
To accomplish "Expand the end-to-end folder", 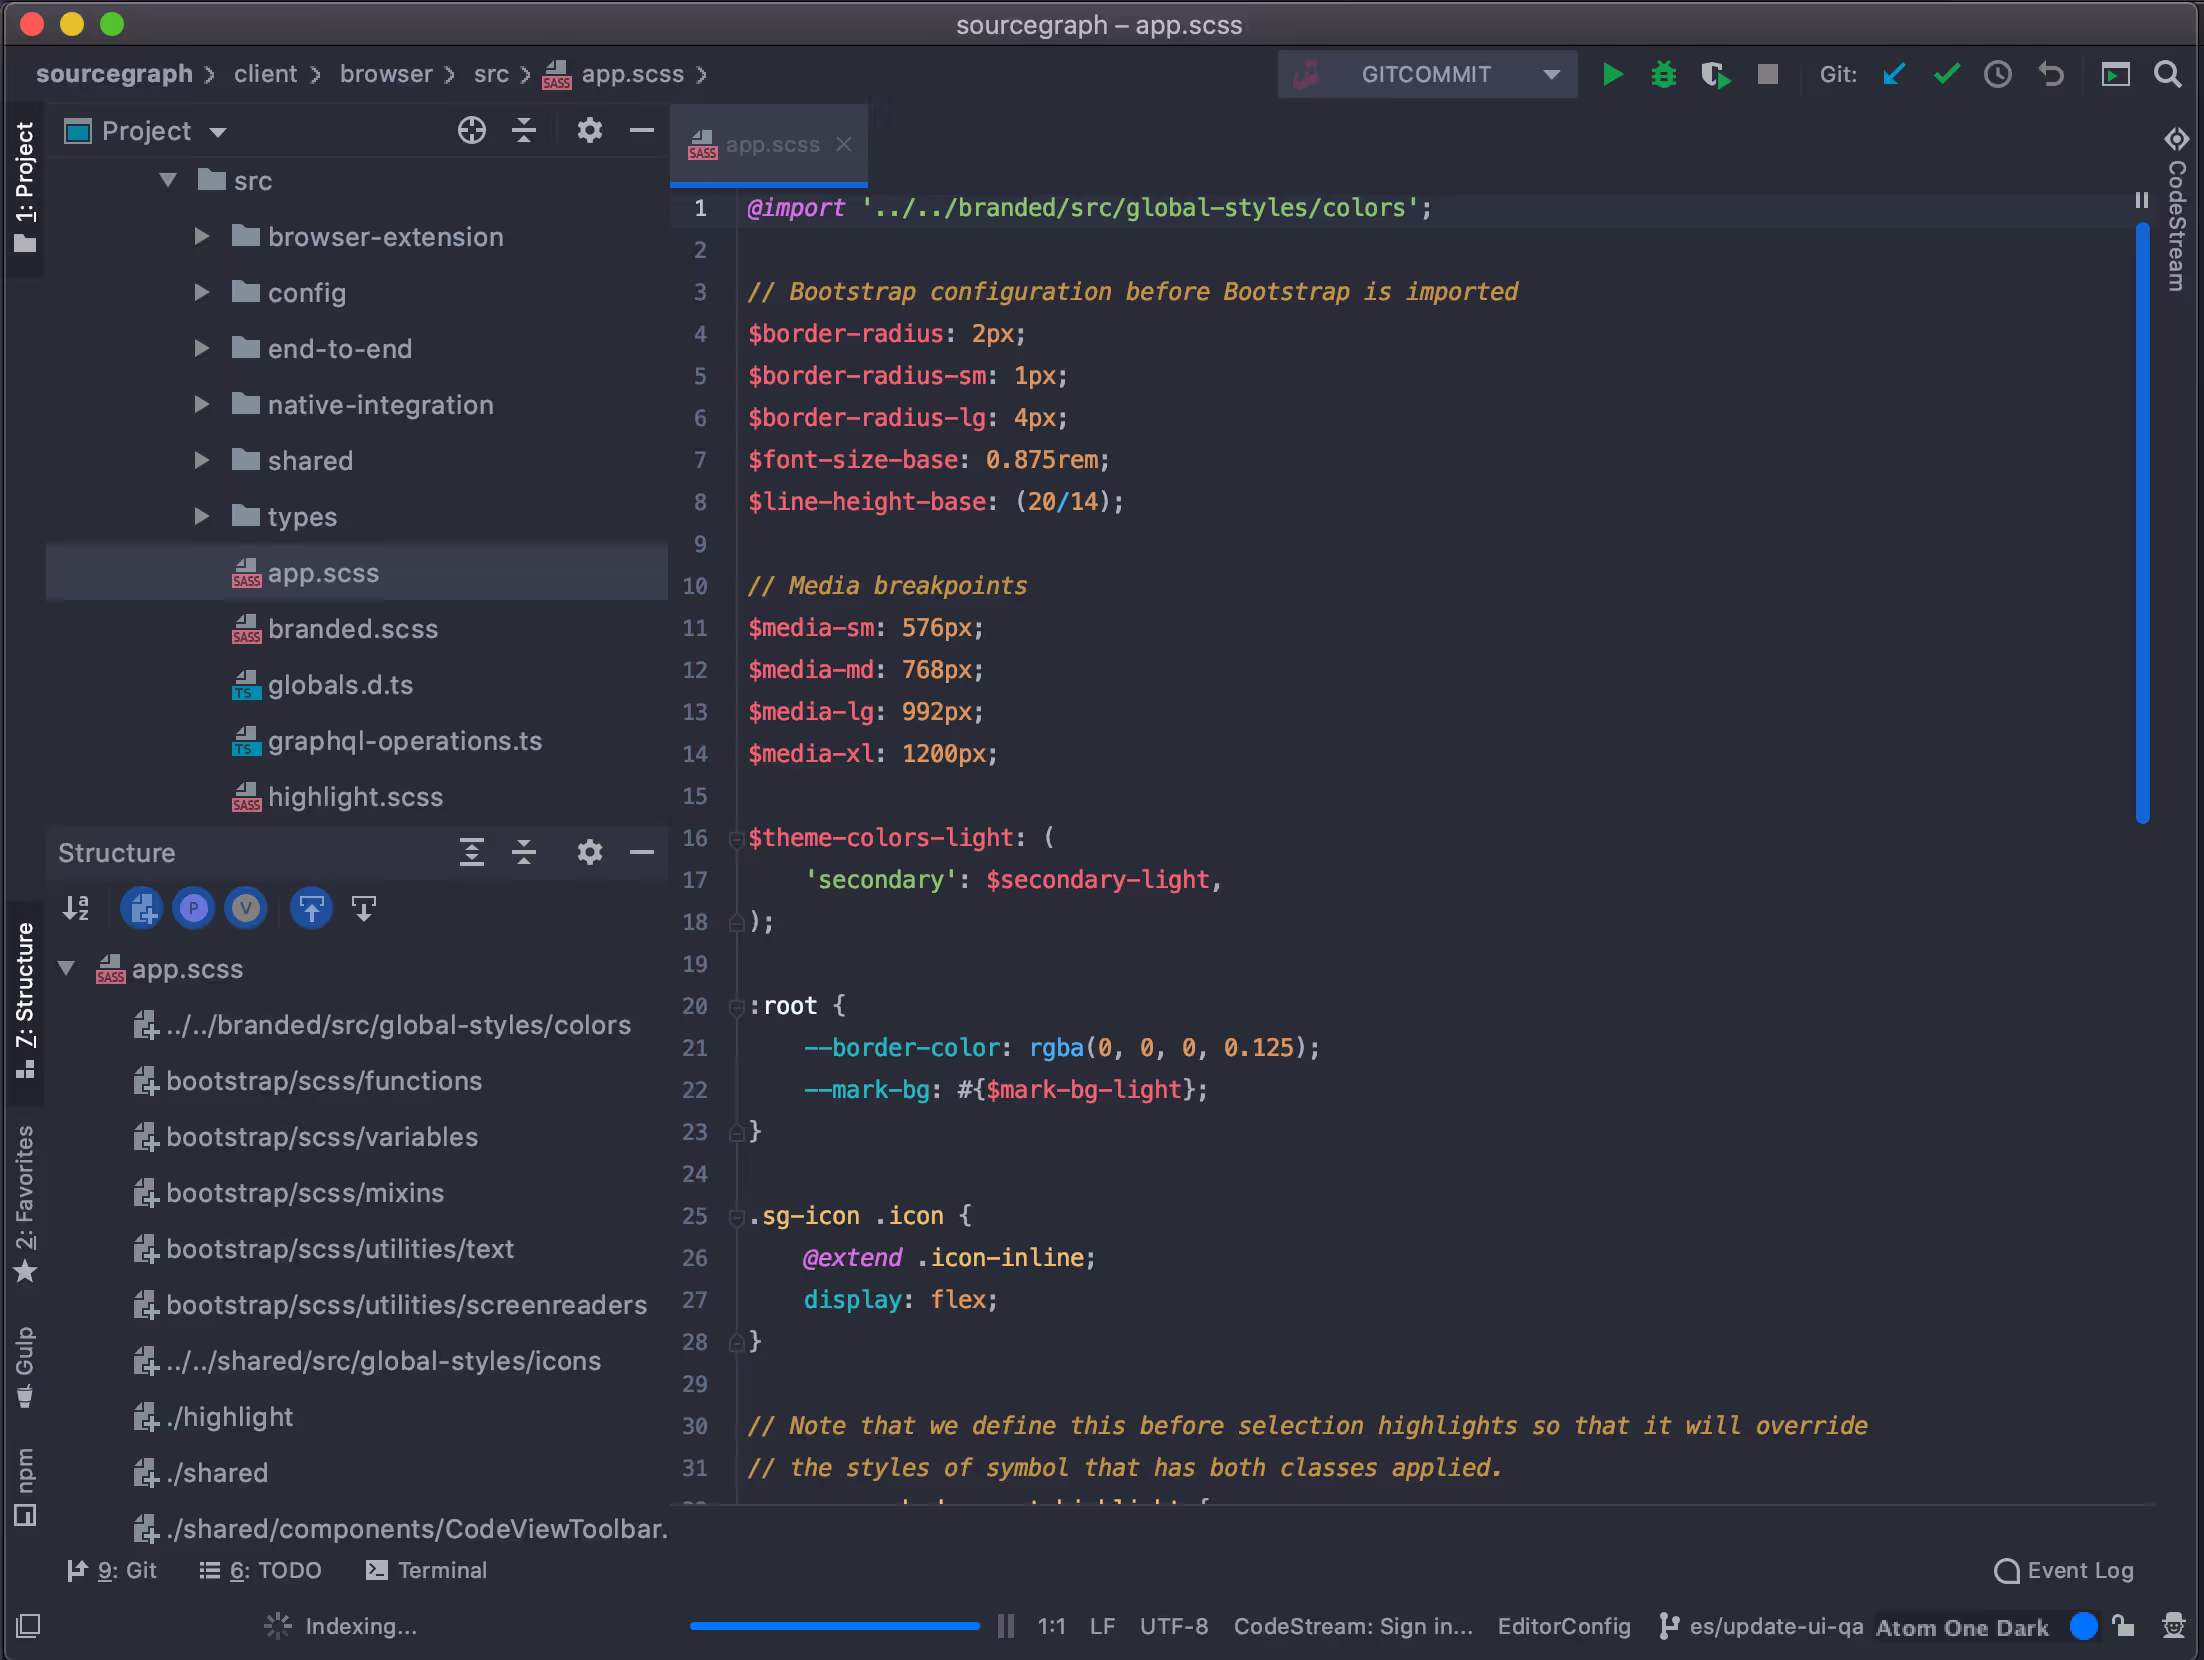I will click(202, 349).
